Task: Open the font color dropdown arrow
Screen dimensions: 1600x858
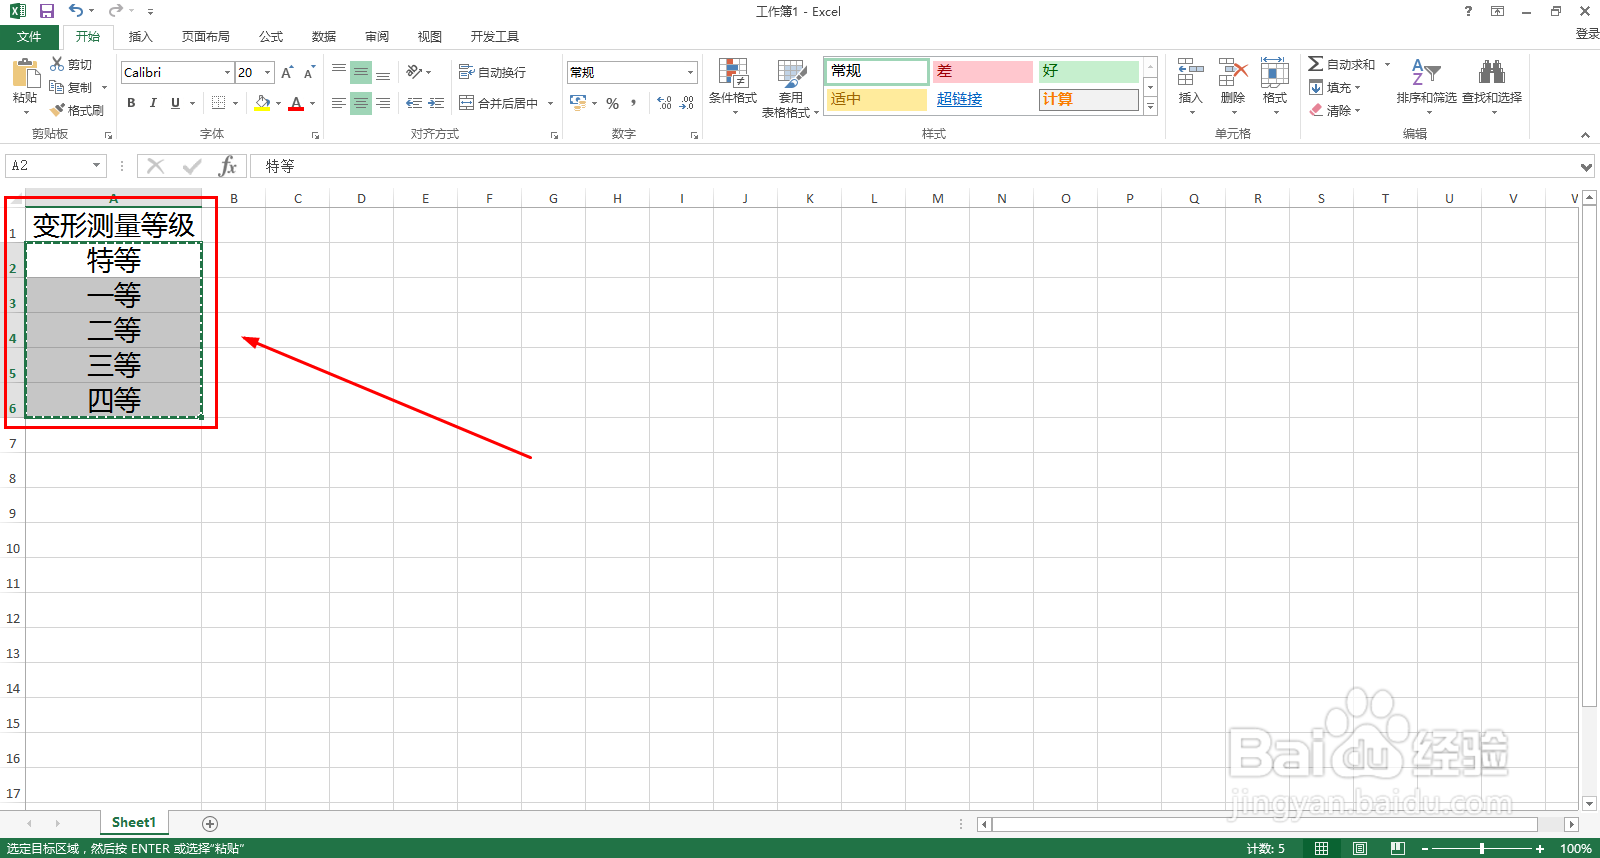Action: tap(312, 103)
